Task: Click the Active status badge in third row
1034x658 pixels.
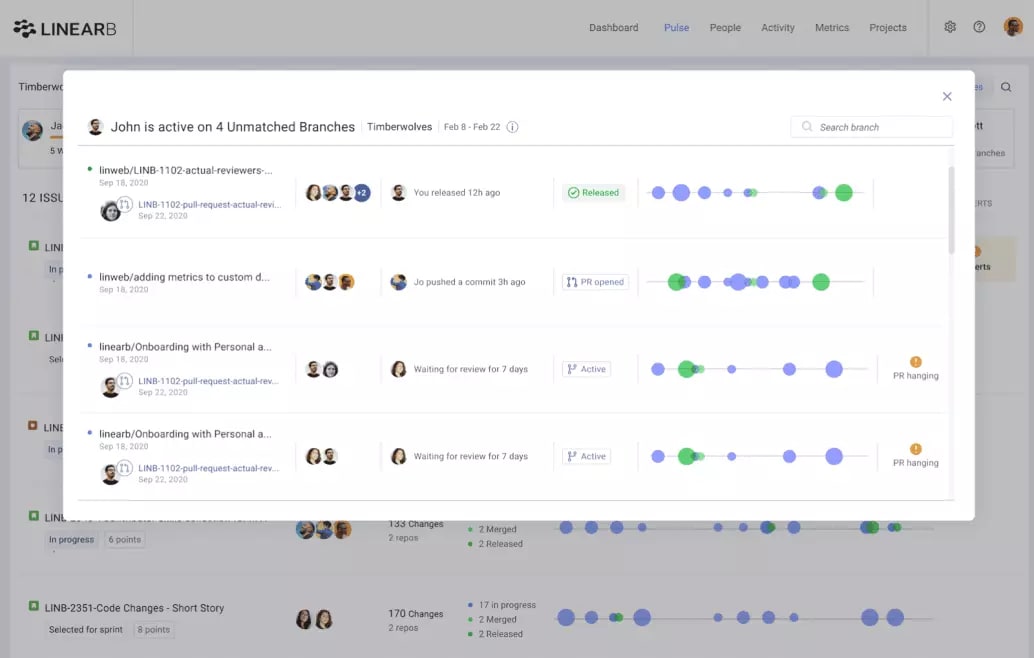Action: coord(586,369)
